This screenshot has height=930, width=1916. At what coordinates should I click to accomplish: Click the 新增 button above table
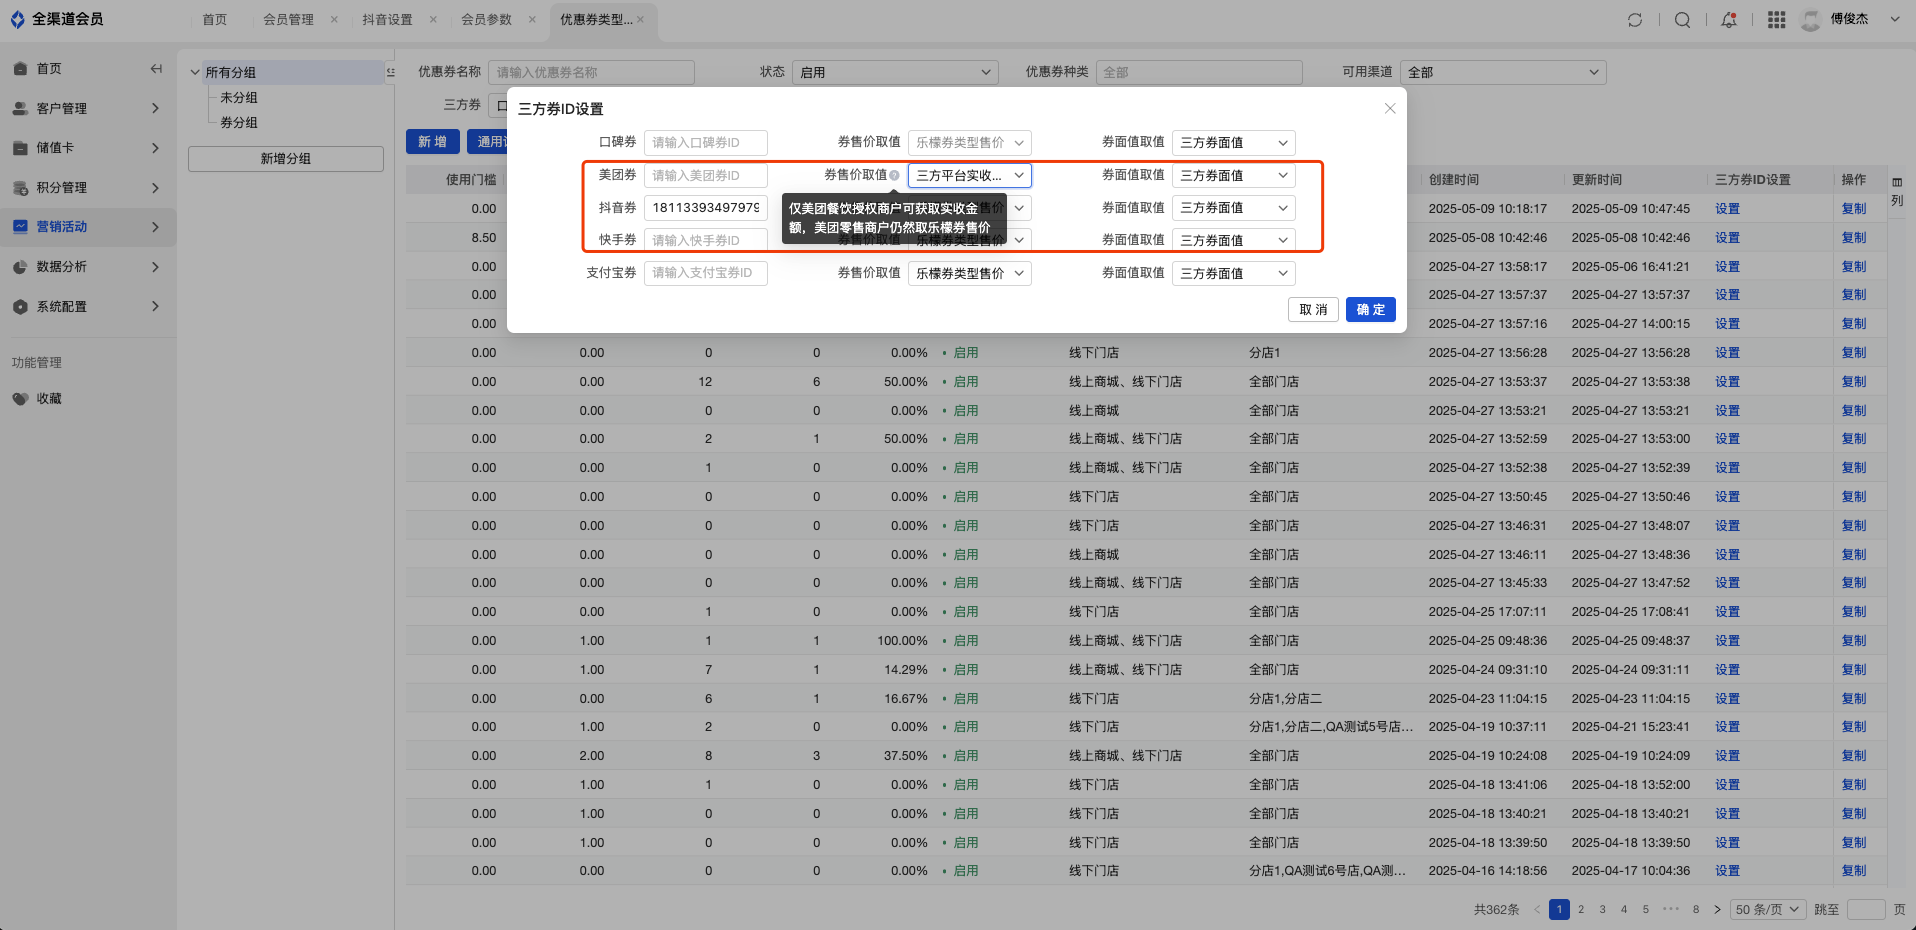[x=433, y=142]
